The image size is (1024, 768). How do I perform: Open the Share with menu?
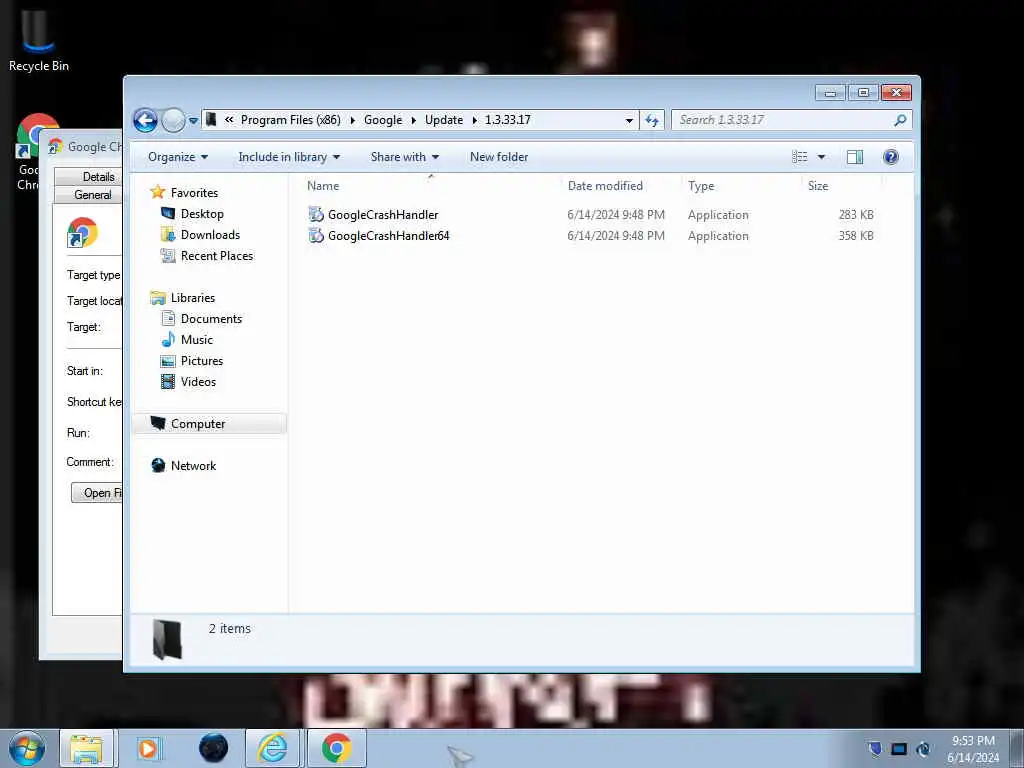coord(405,157)
